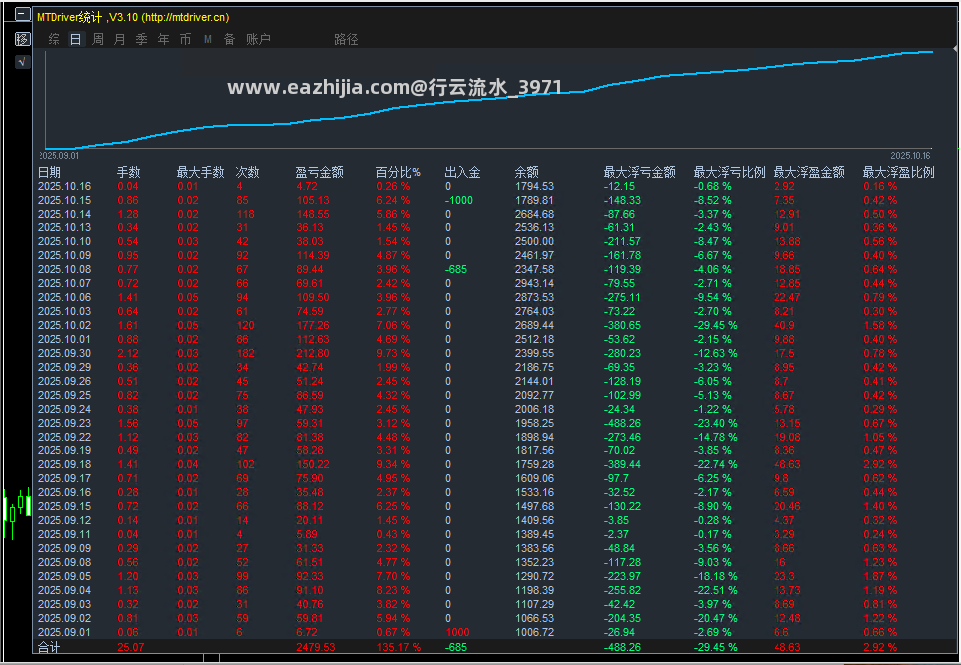Click the blue equity curve chart

(488, 100)
